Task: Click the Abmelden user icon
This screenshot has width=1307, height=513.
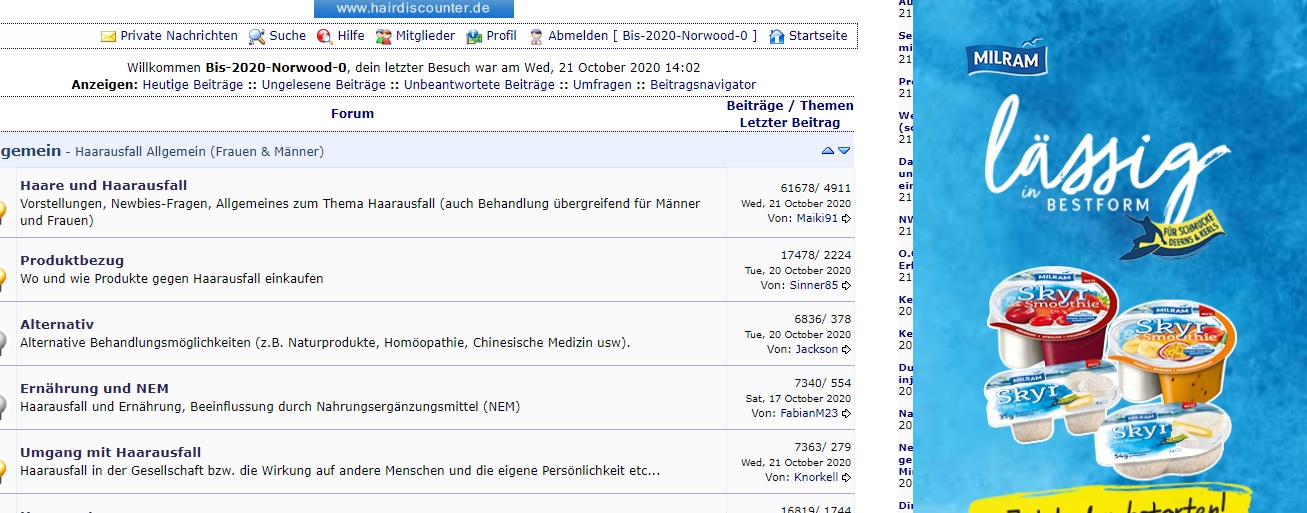Action: point(536,36)
